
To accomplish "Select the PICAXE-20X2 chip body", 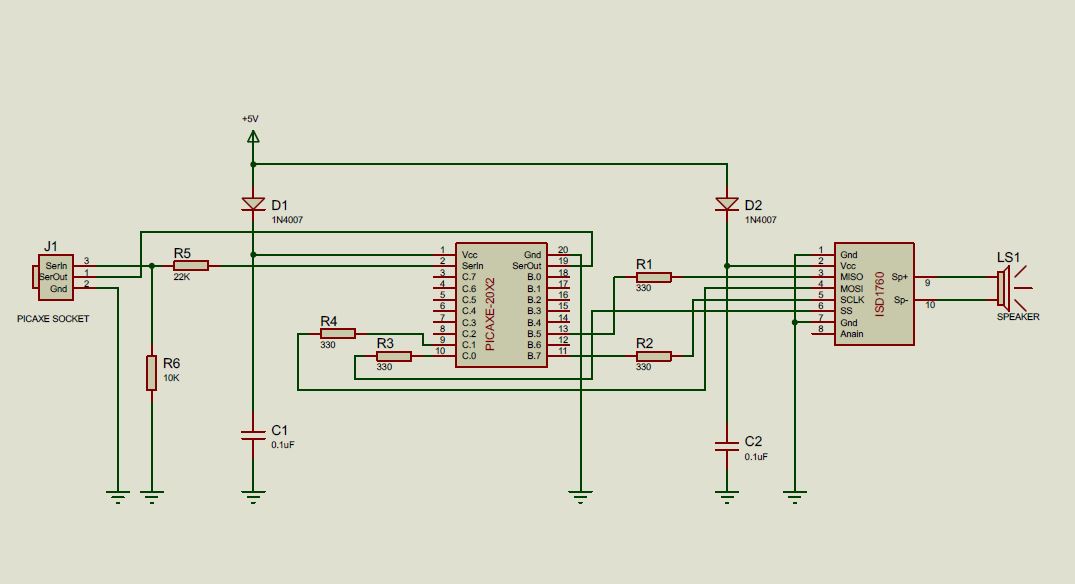I will pos(501,305).
